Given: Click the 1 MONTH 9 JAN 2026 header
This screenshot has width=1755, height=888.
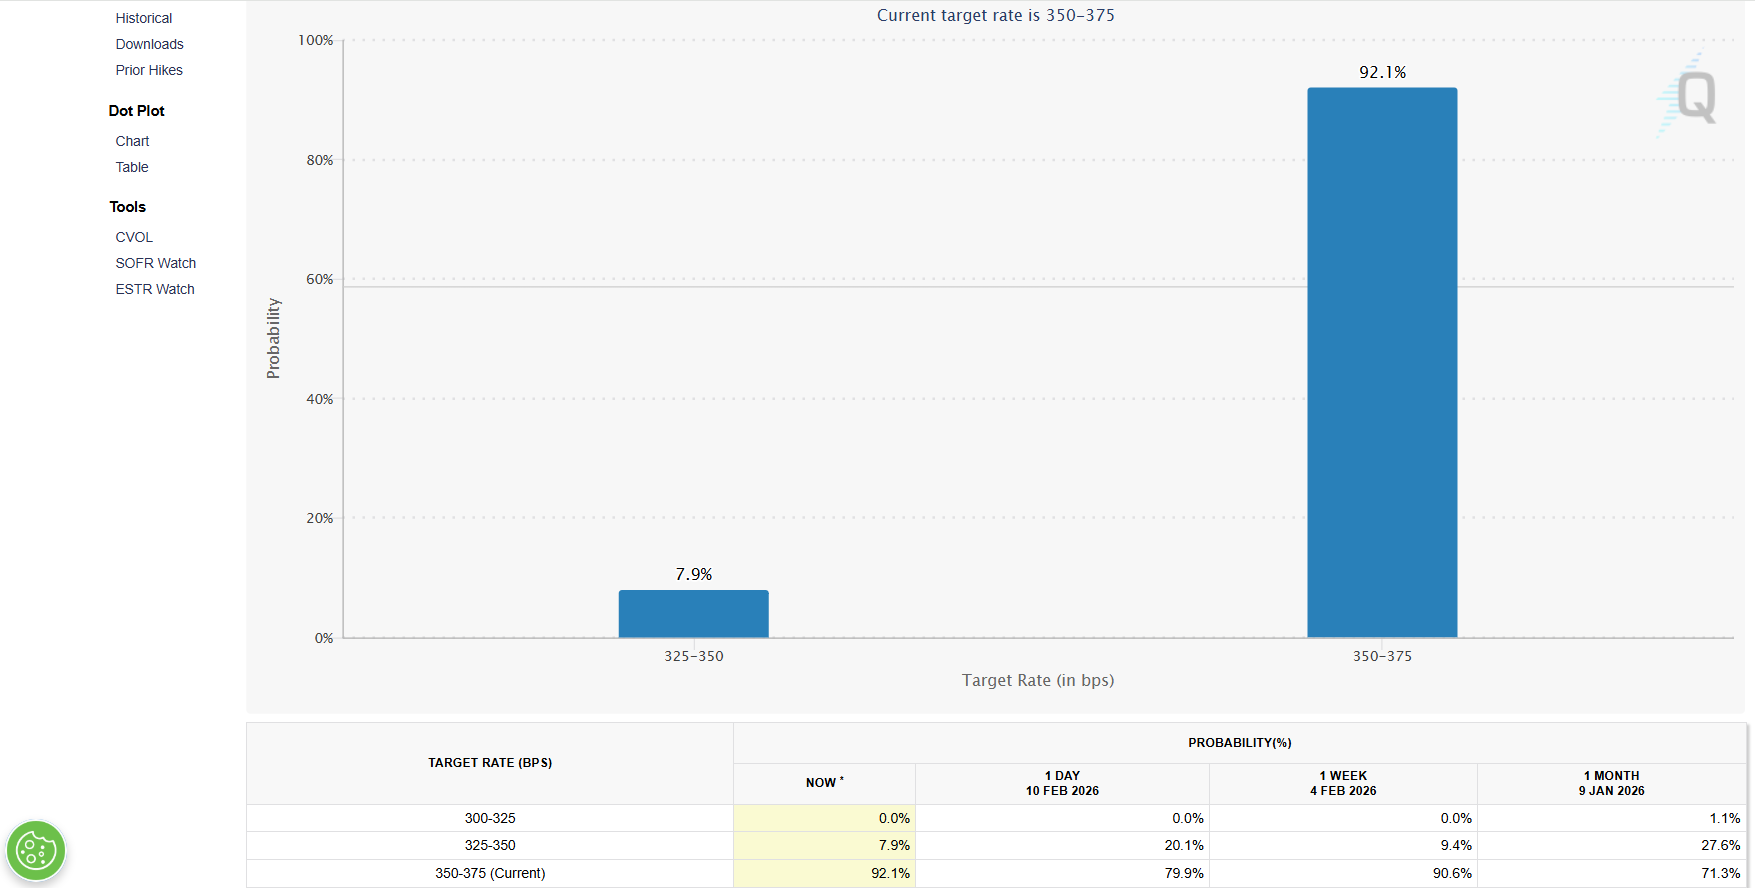Looking at the screenshot, I should coord(1610,783).
